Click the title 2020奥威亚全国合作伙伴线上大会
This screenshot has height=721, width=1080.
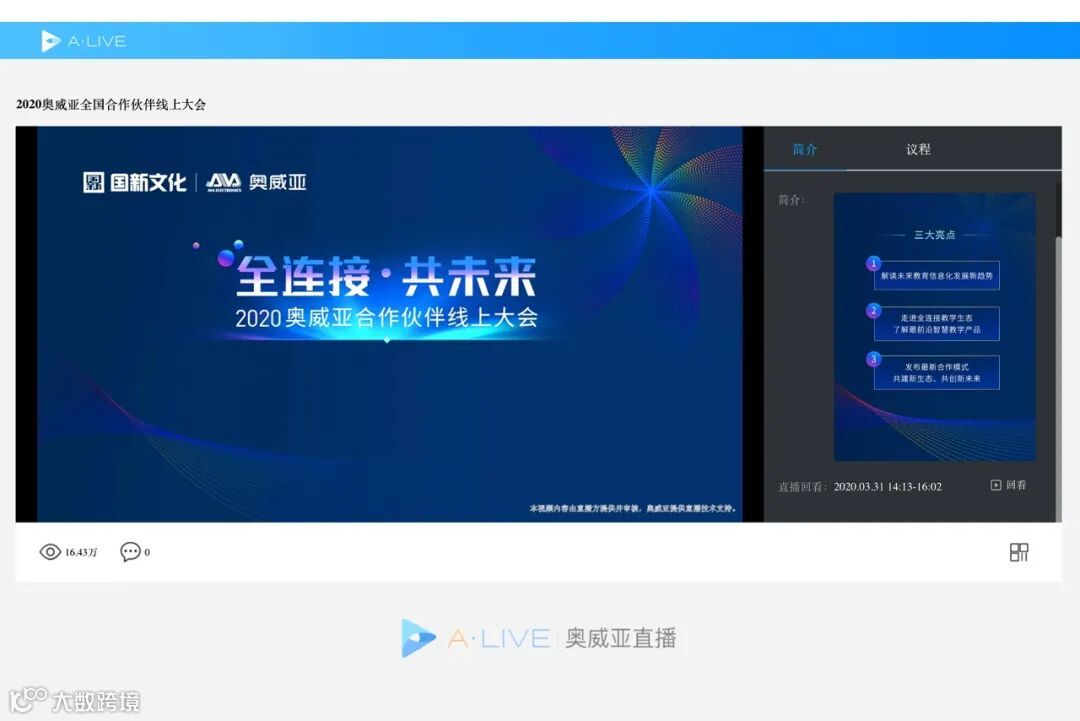click(x=111, y=105)
